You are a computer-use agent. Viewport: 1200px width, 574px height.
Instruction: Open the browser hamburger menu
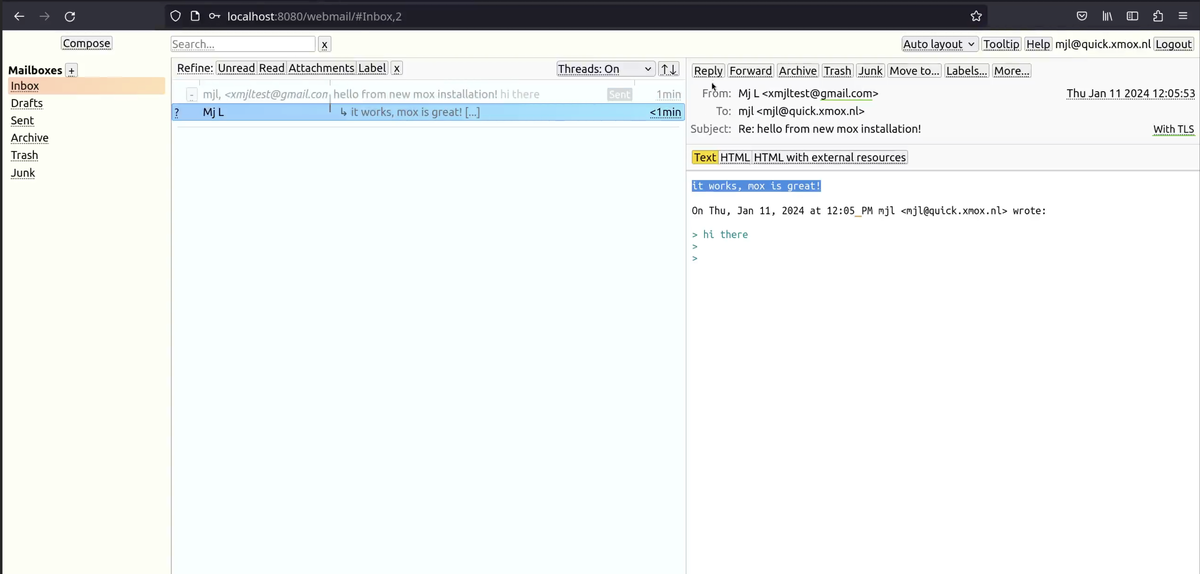coord(1183,16)
